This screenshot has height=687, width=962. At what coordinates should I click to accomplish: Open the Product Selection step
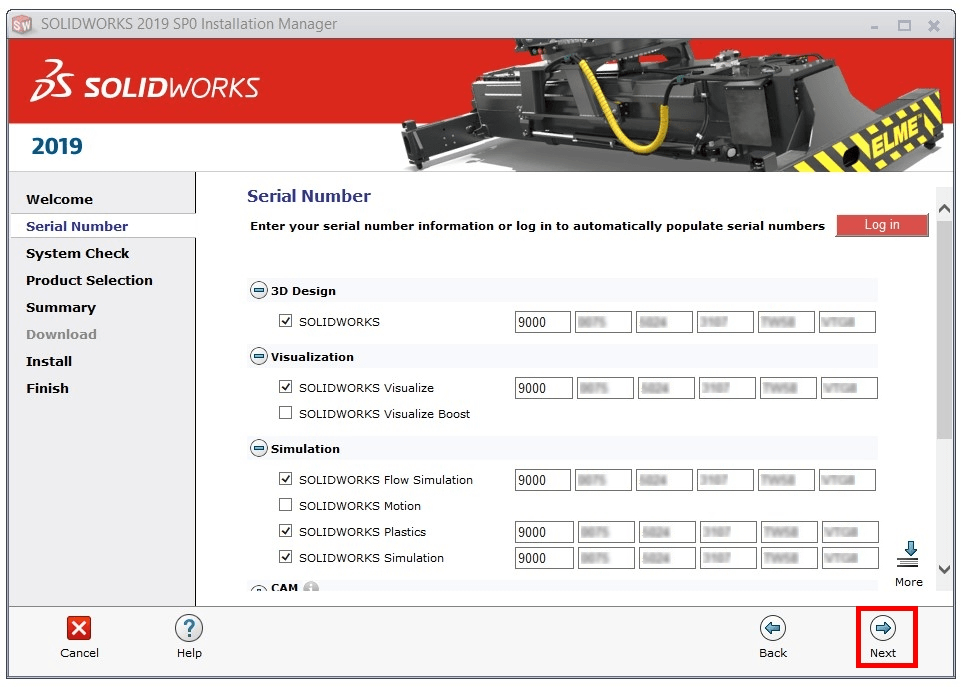pos(90,280)
